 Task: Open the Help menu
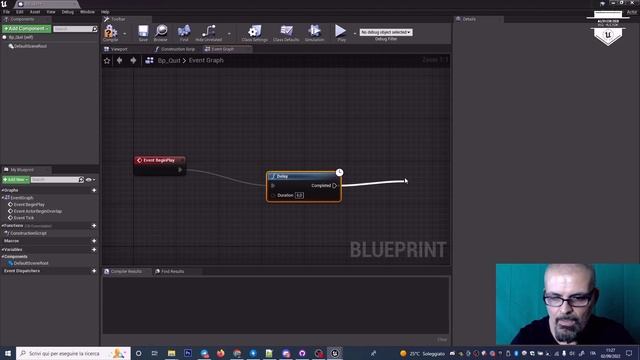click(105, 12)
